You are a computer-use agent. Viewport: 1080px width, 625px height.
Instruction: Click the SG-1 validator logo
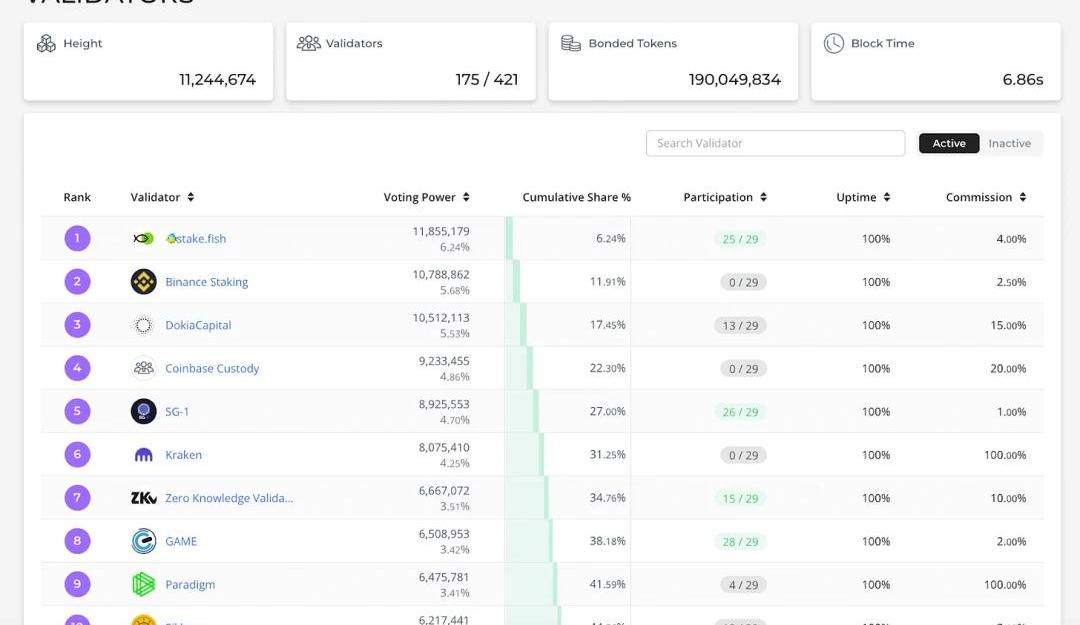[x=143, y=411]
